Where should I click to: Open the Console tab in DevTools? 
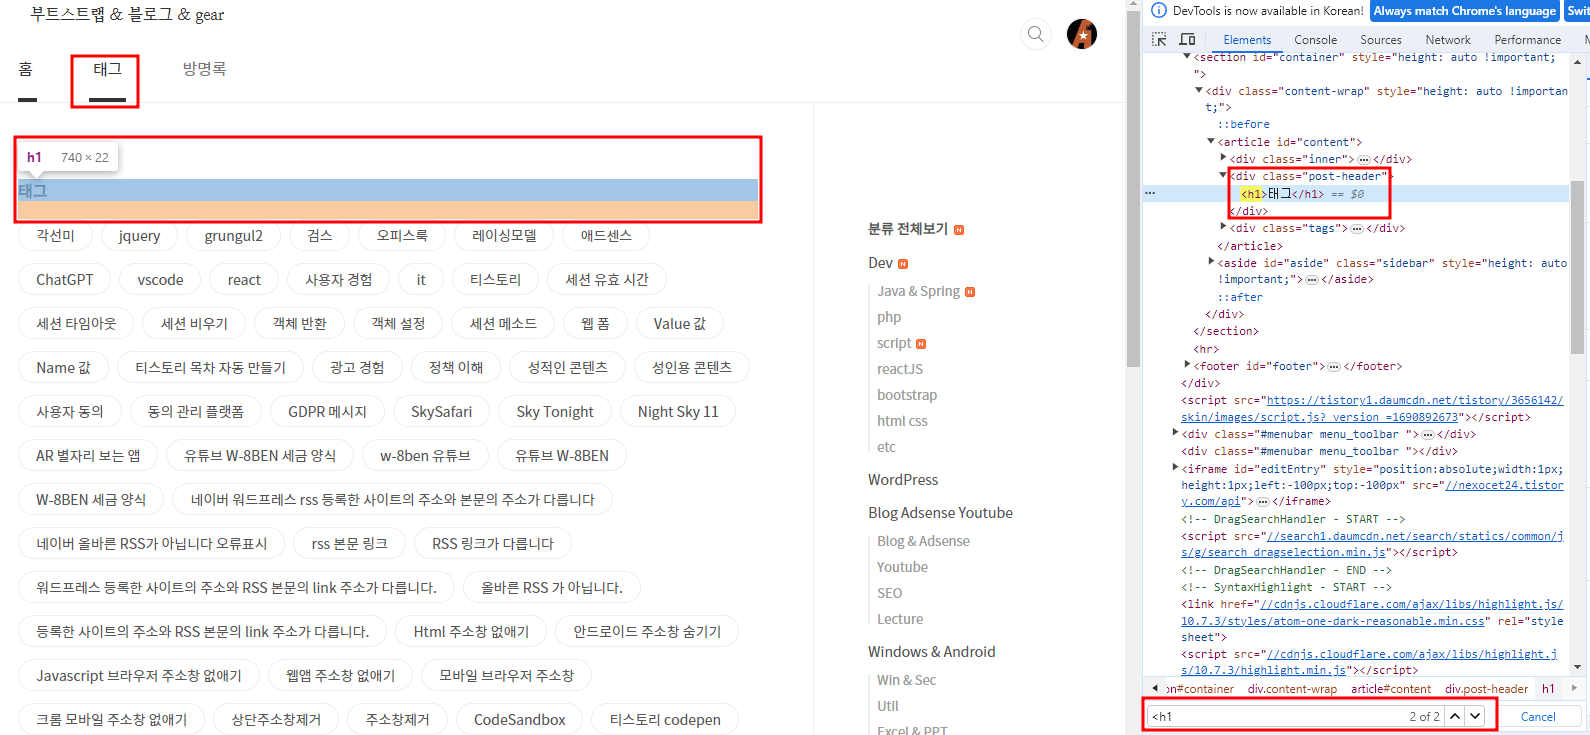[x=1315, y=40]
